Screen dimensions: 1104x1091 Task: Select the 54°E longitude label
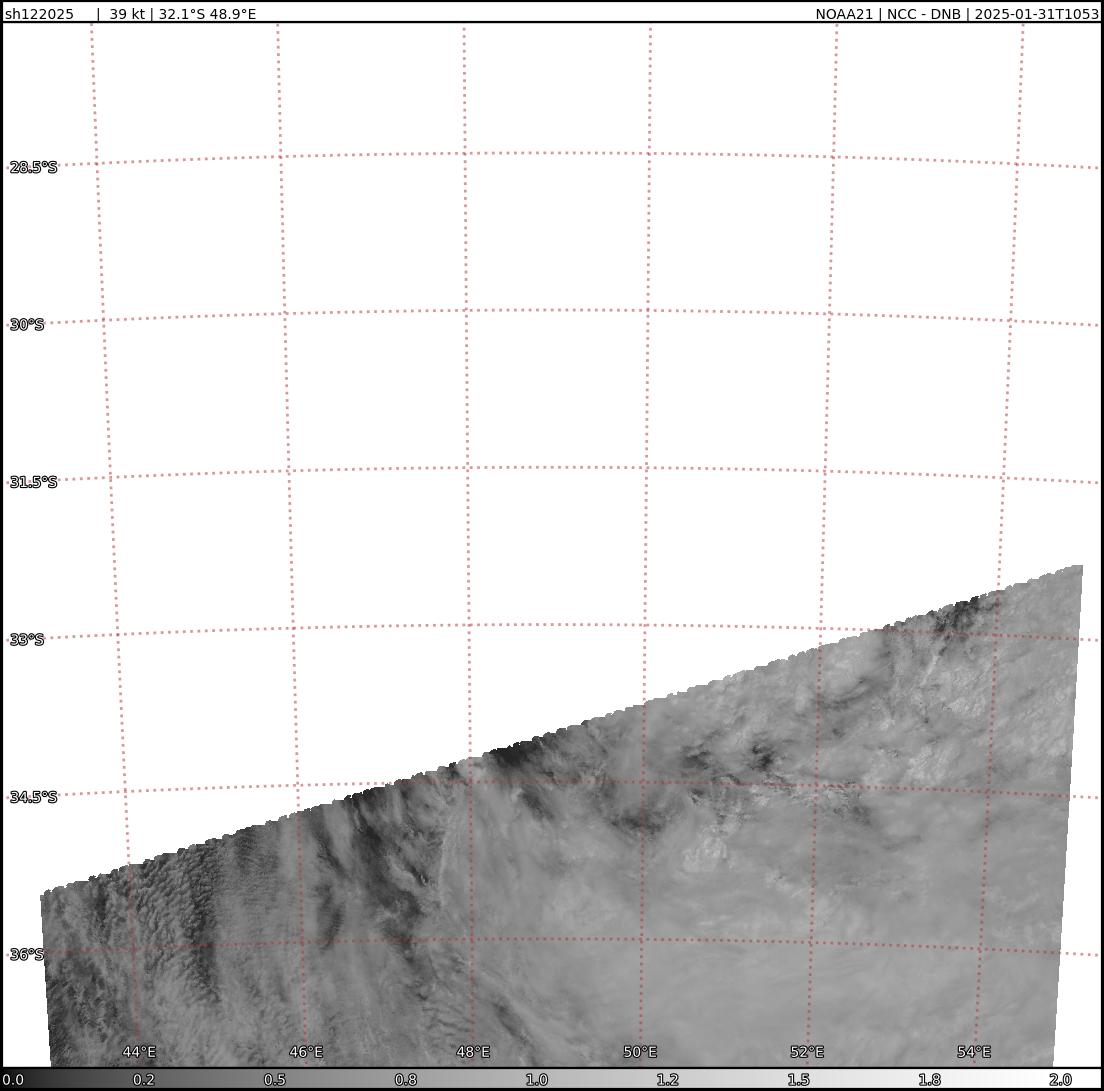click(974, 1052)
